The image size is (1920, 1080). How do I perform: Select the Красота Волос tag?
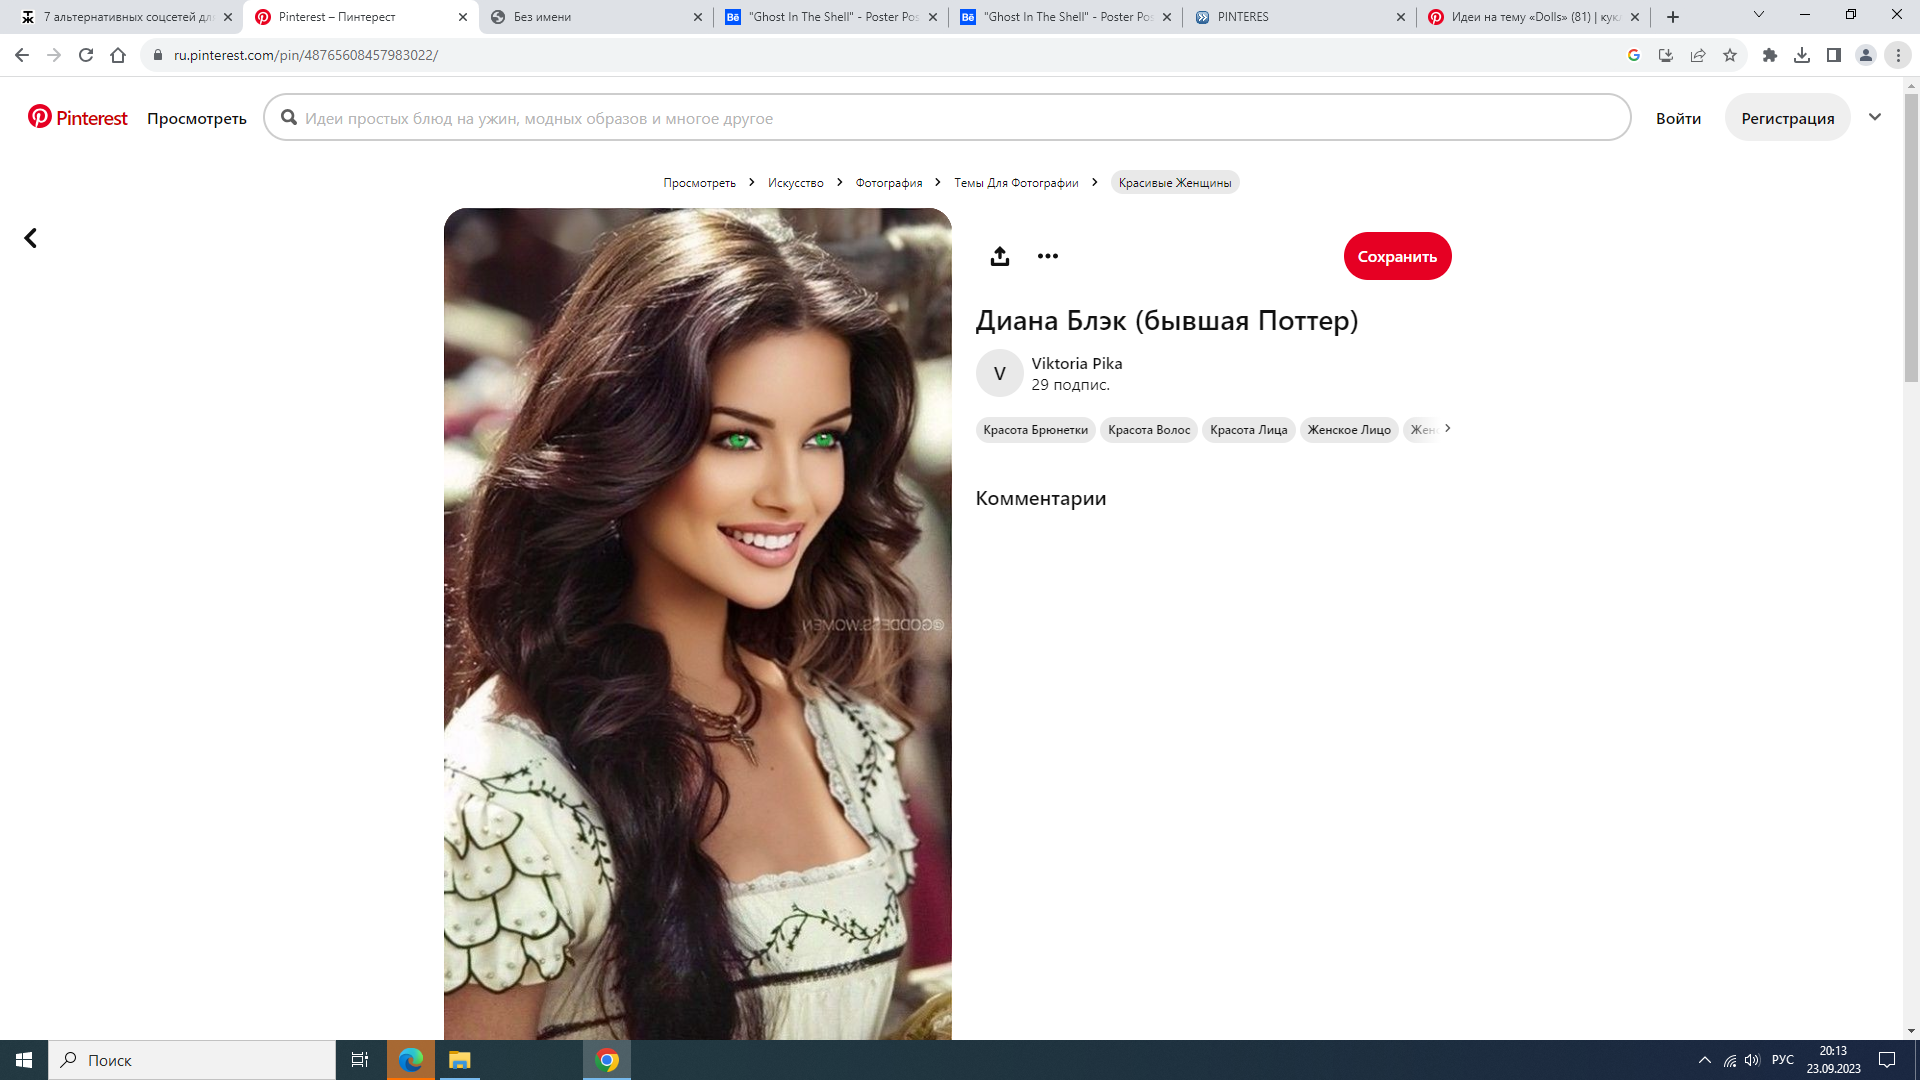click(x=1149, y=430)
